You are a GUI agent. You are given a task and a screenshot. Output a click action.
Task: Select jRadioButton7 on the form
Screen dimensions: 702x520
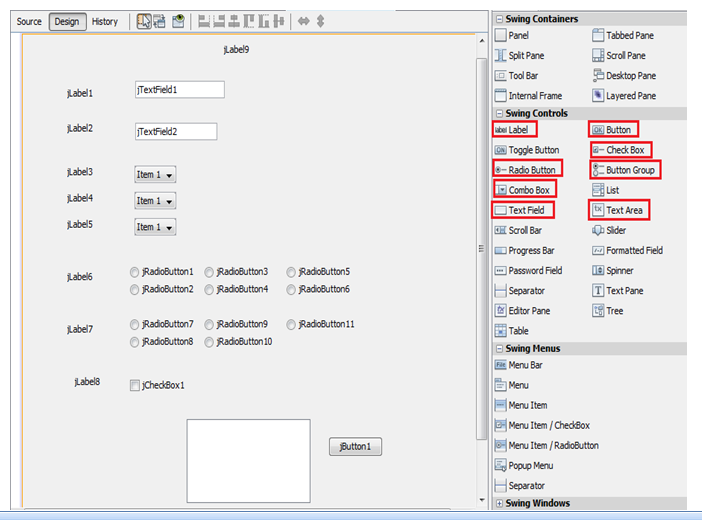[162, 324]
